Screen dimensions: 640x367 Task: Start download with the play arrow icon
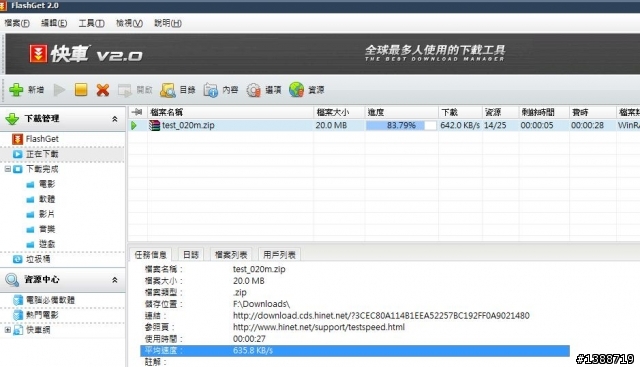coord(60,90)
